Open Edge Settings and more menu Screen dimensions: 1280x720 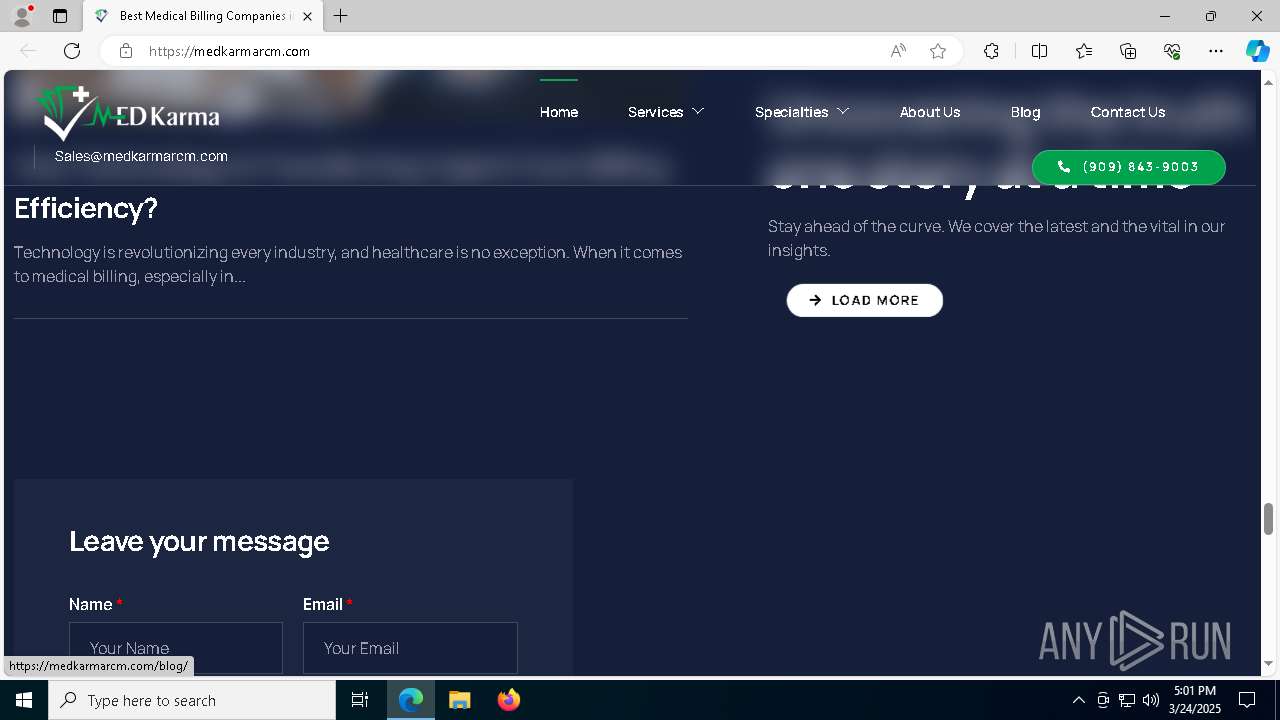point(1216,51)
